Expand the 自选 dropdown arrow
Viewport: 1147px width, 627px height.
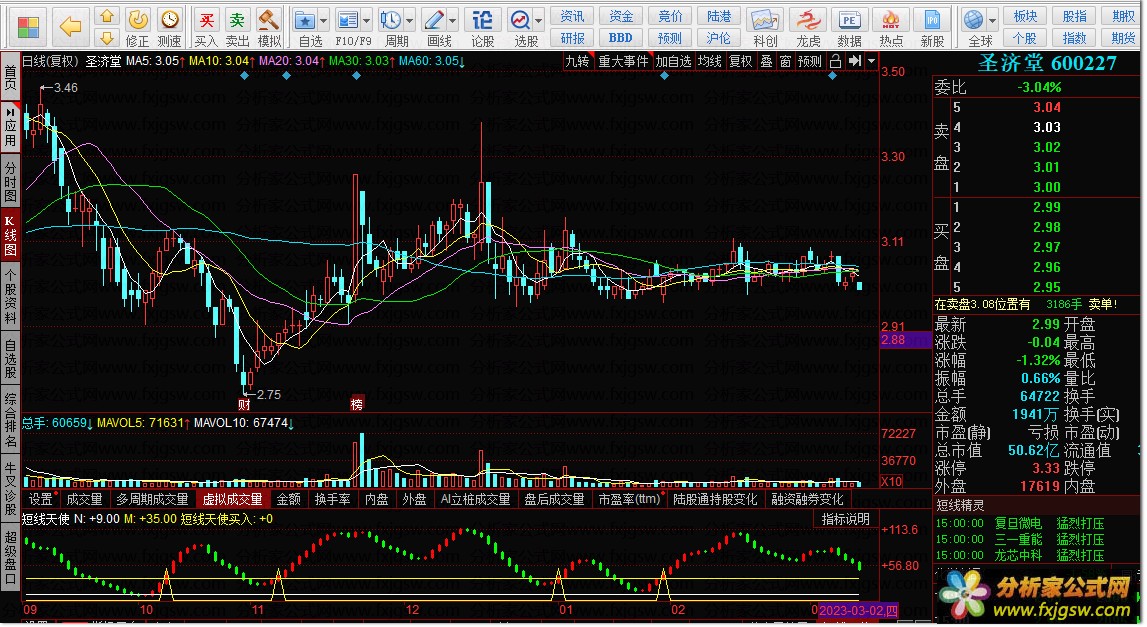(x=323, y=20)
